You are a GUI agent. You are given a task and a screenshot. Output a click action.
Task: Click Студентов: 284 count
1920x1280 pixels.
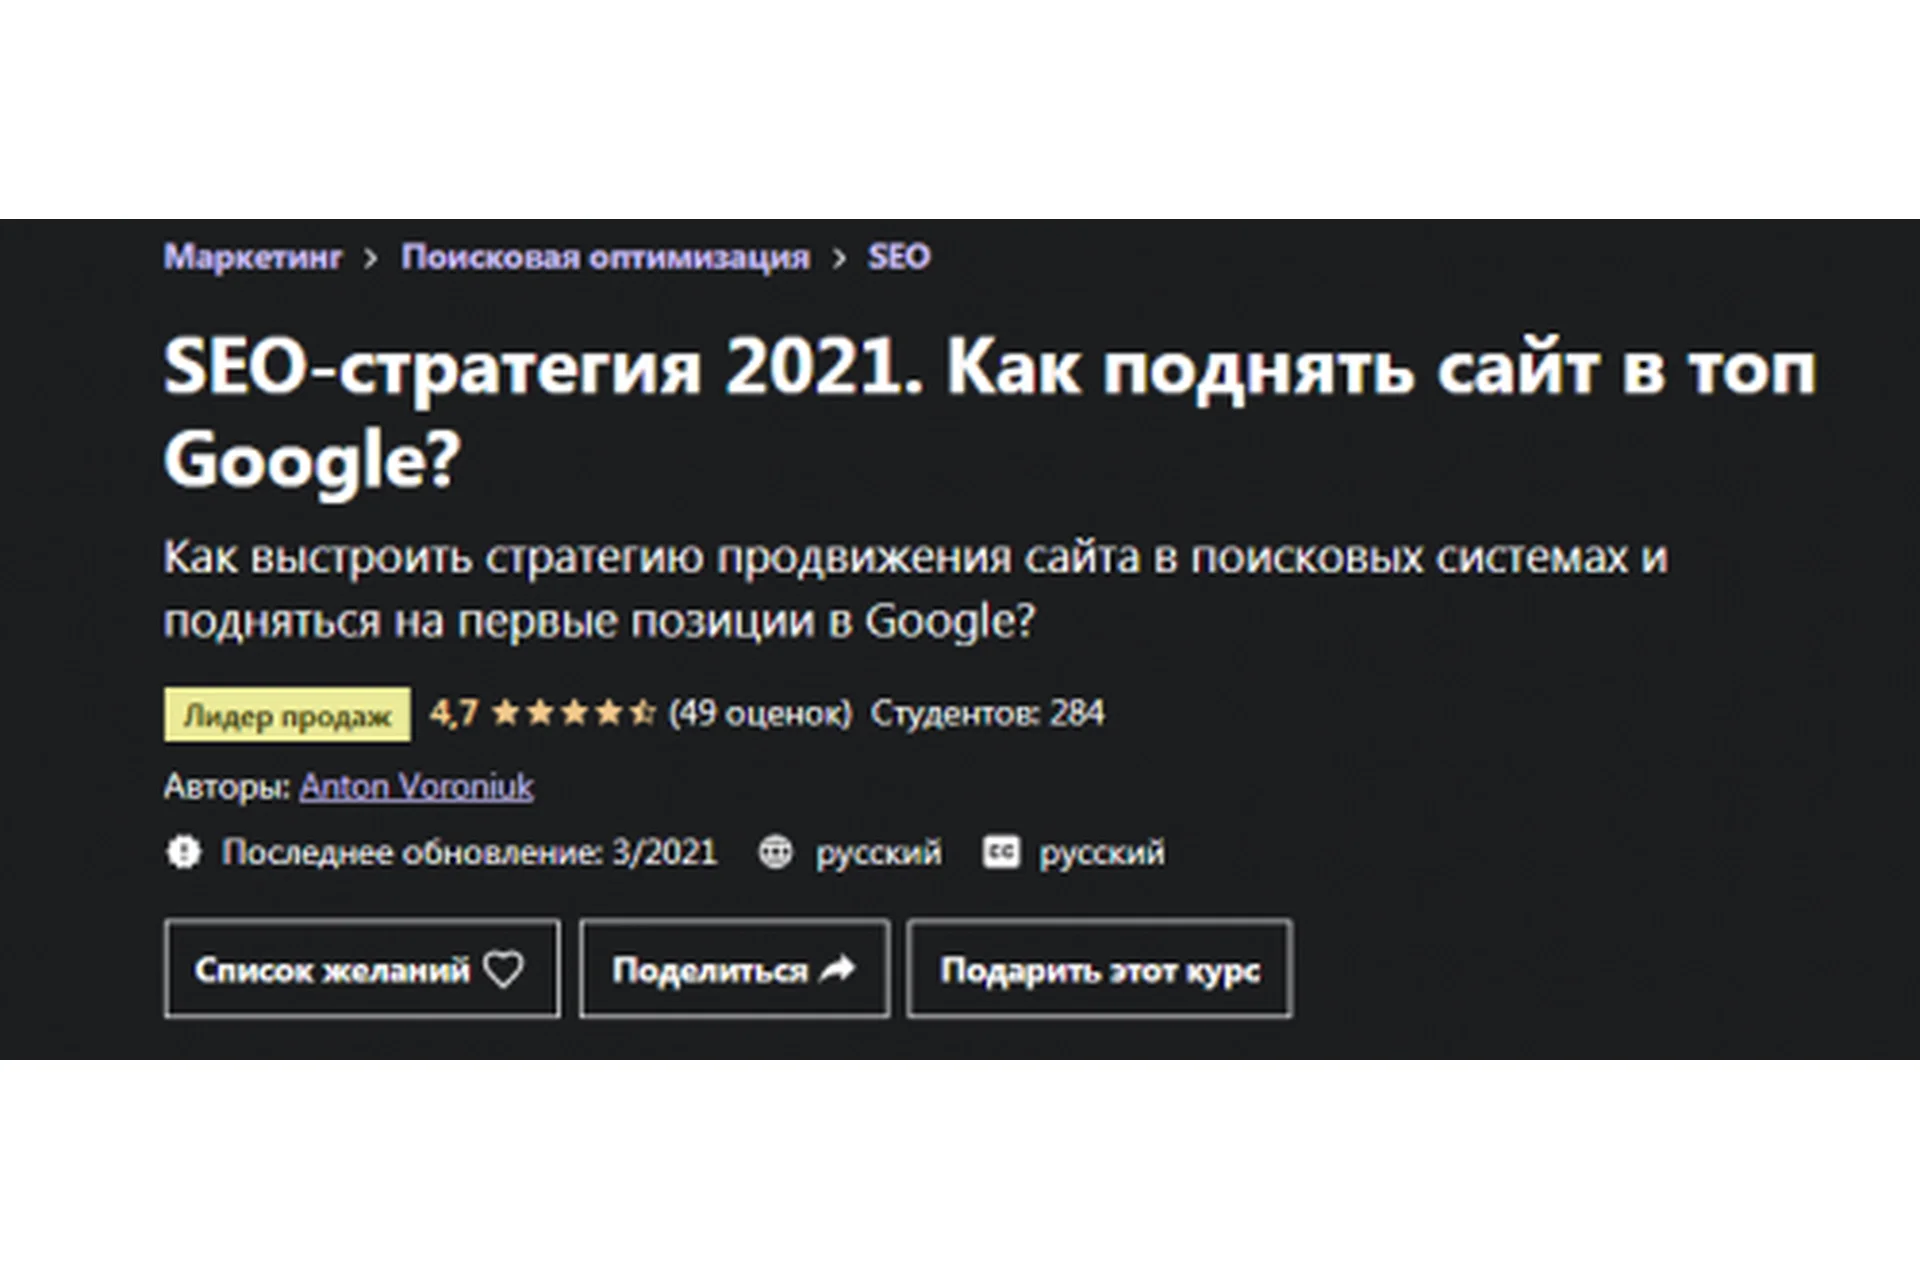987,712
